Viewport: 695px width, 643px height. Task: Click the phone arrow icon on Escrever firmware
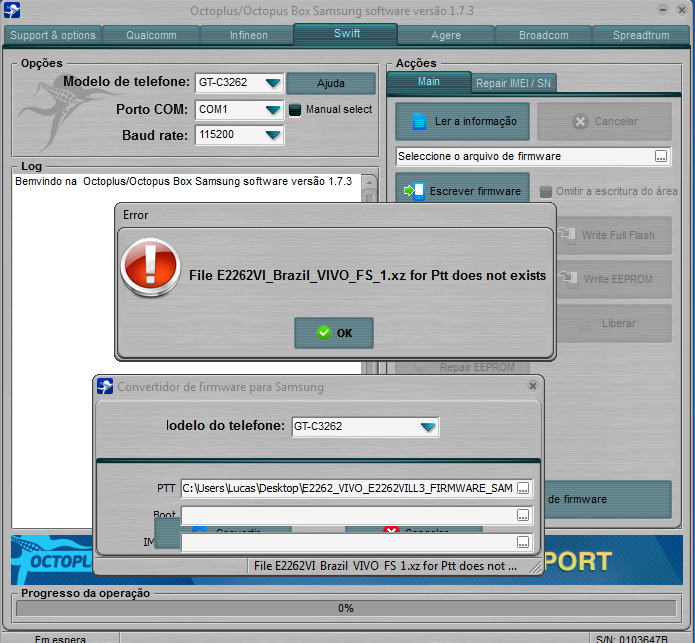pyautogui.click(x=414, y=191)
